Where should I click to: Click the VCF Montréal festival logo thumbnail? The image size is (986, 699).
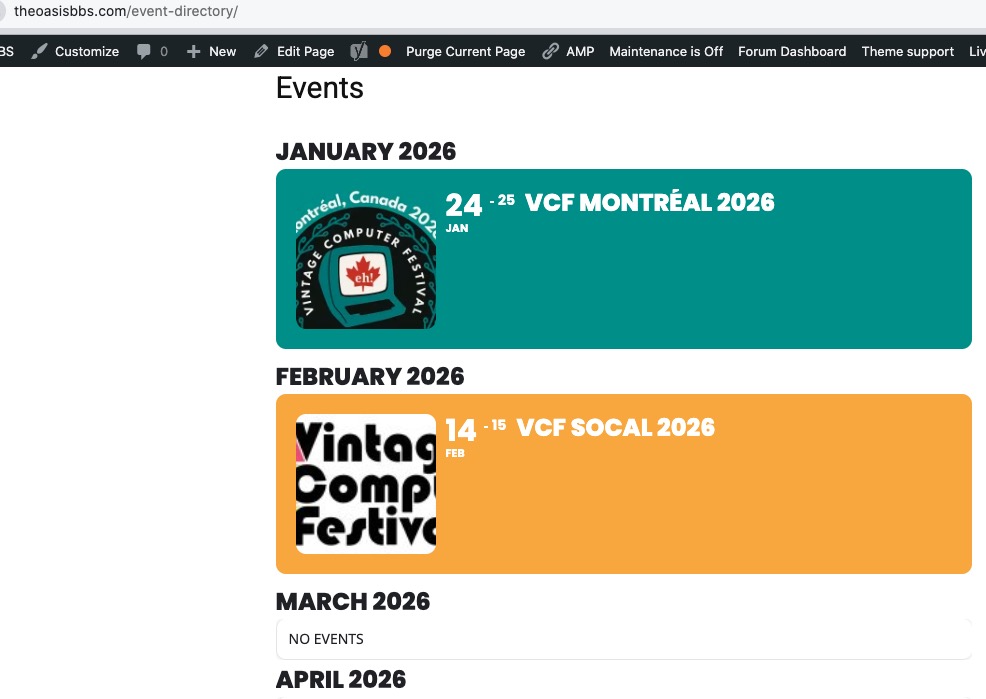tap(366, 259)
